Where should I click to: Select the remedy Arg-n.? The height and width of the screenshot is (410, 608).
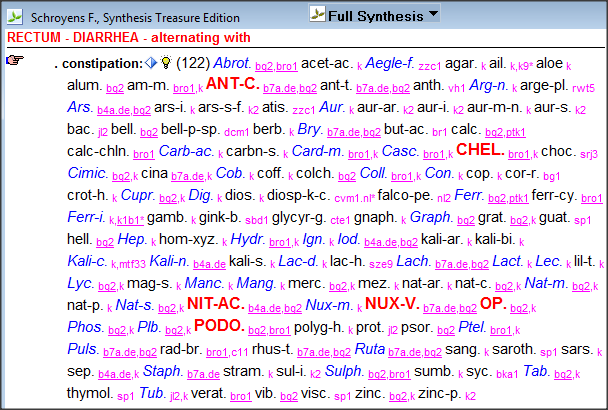489,85
